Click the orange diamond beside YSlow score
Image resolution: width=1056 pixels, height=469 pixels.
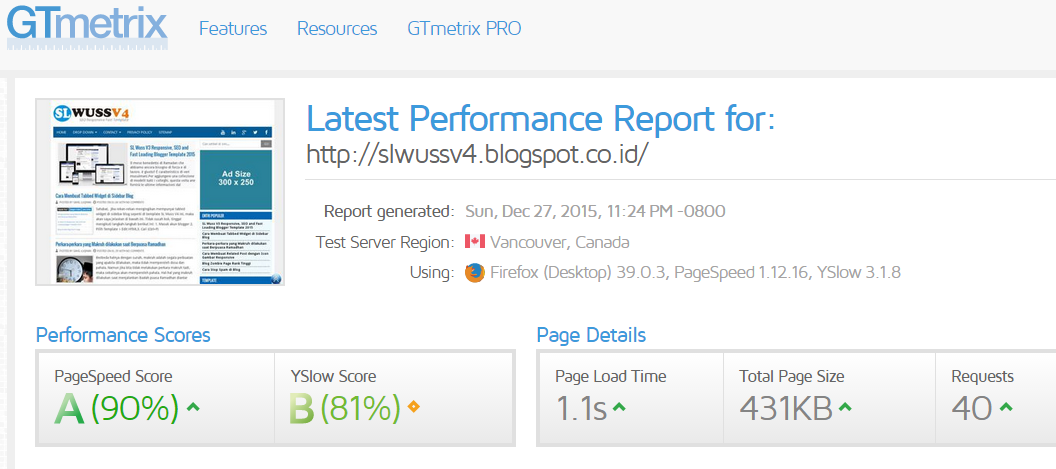[414, 407]
